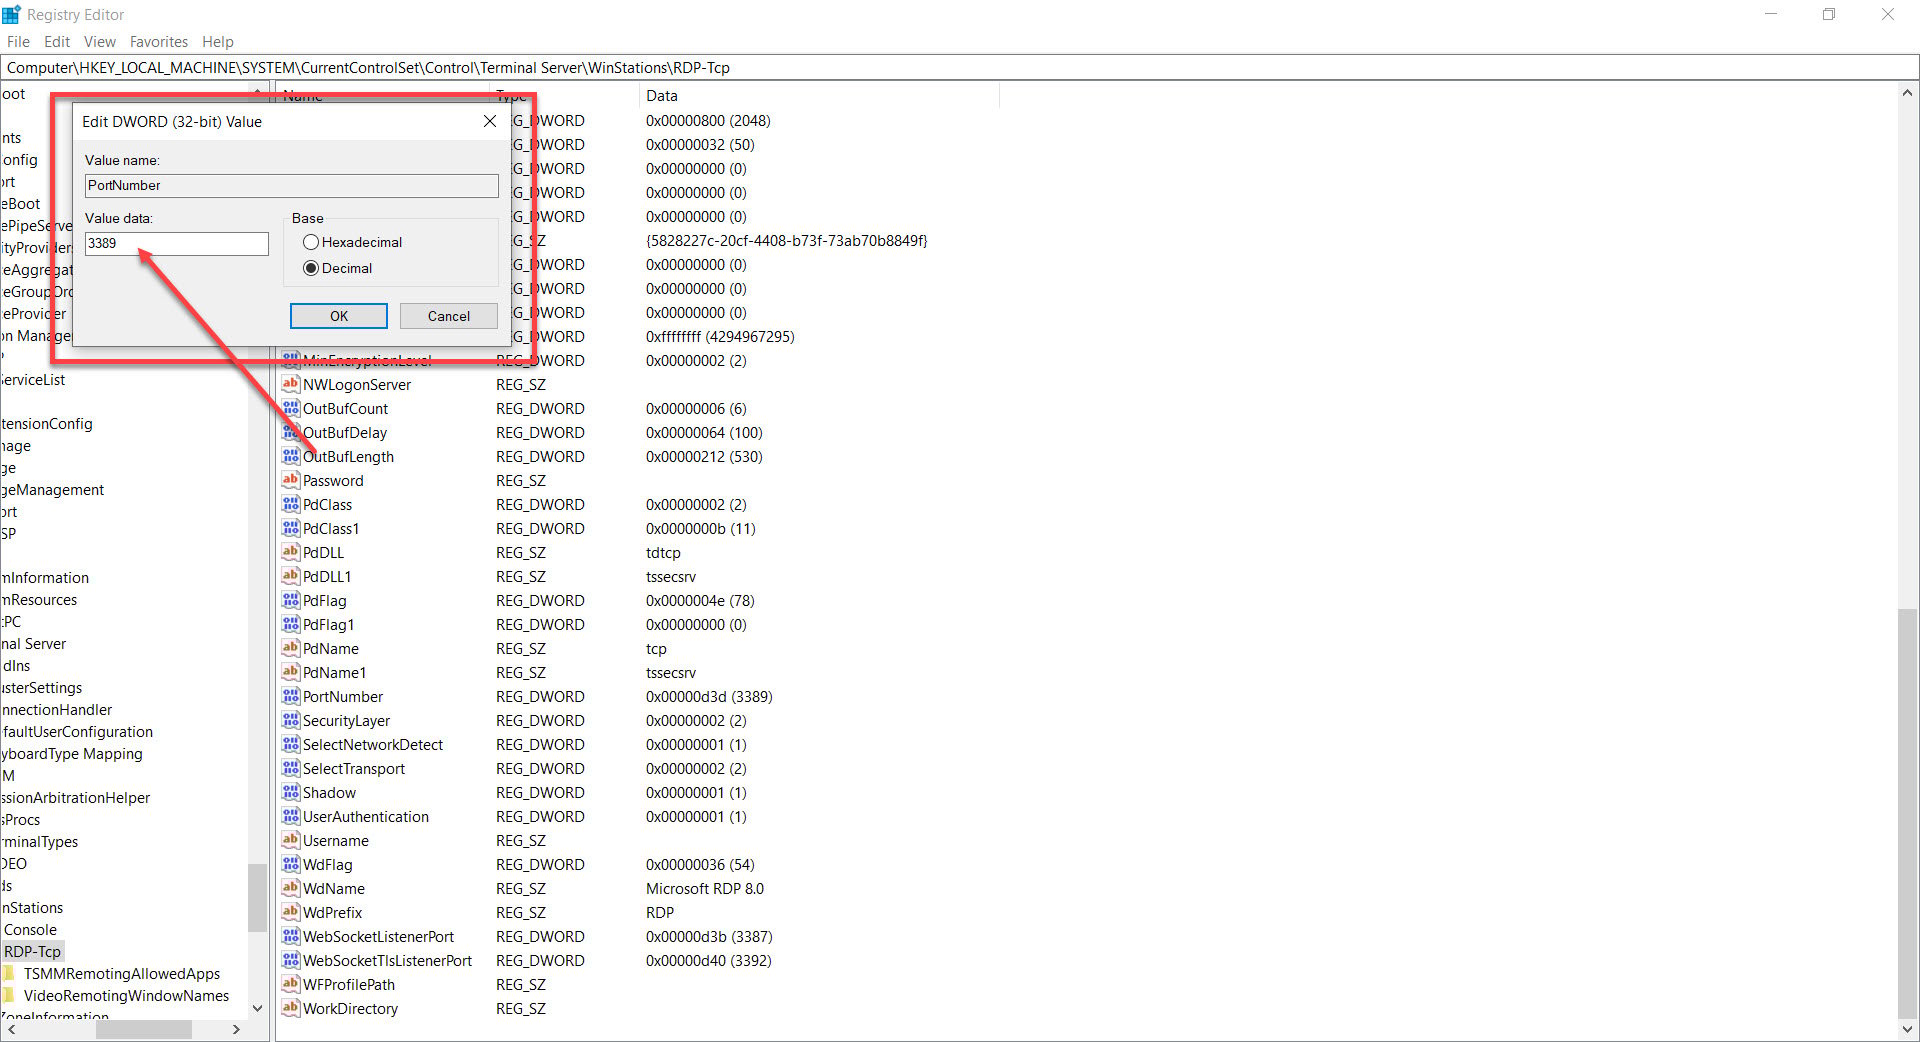Click the WdName REG_SZ string icon
1920x1042 pixels.
coord(289,888)
